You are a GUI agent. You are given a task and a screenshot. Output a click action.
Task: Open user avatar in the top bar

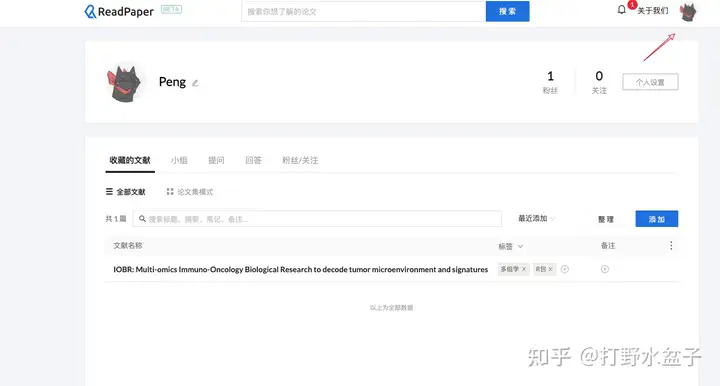(688, 12)
